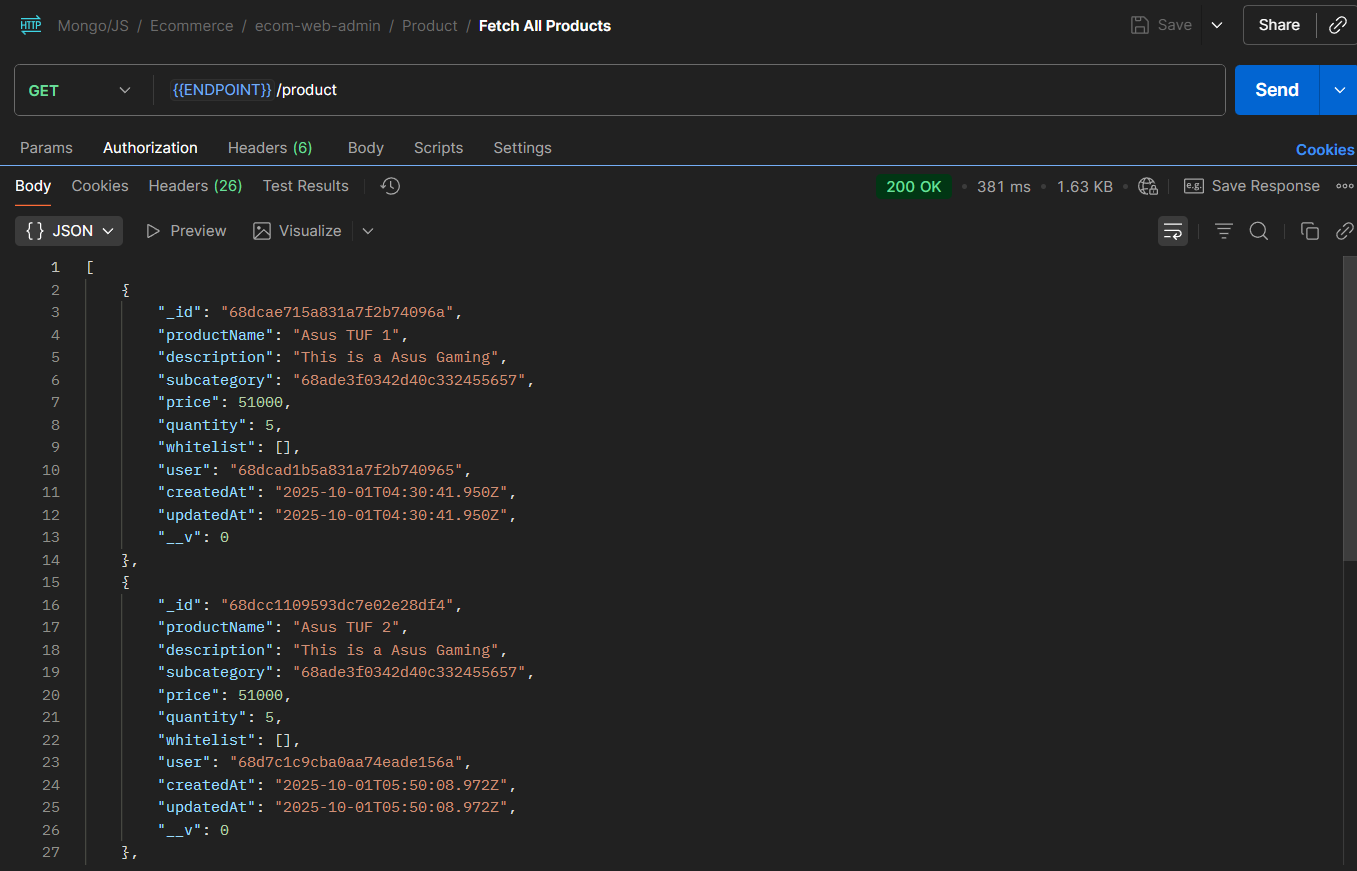This screenshot has height=871, width=1357.
Task: Filter the response using the filter icon
Action: 1223,231
